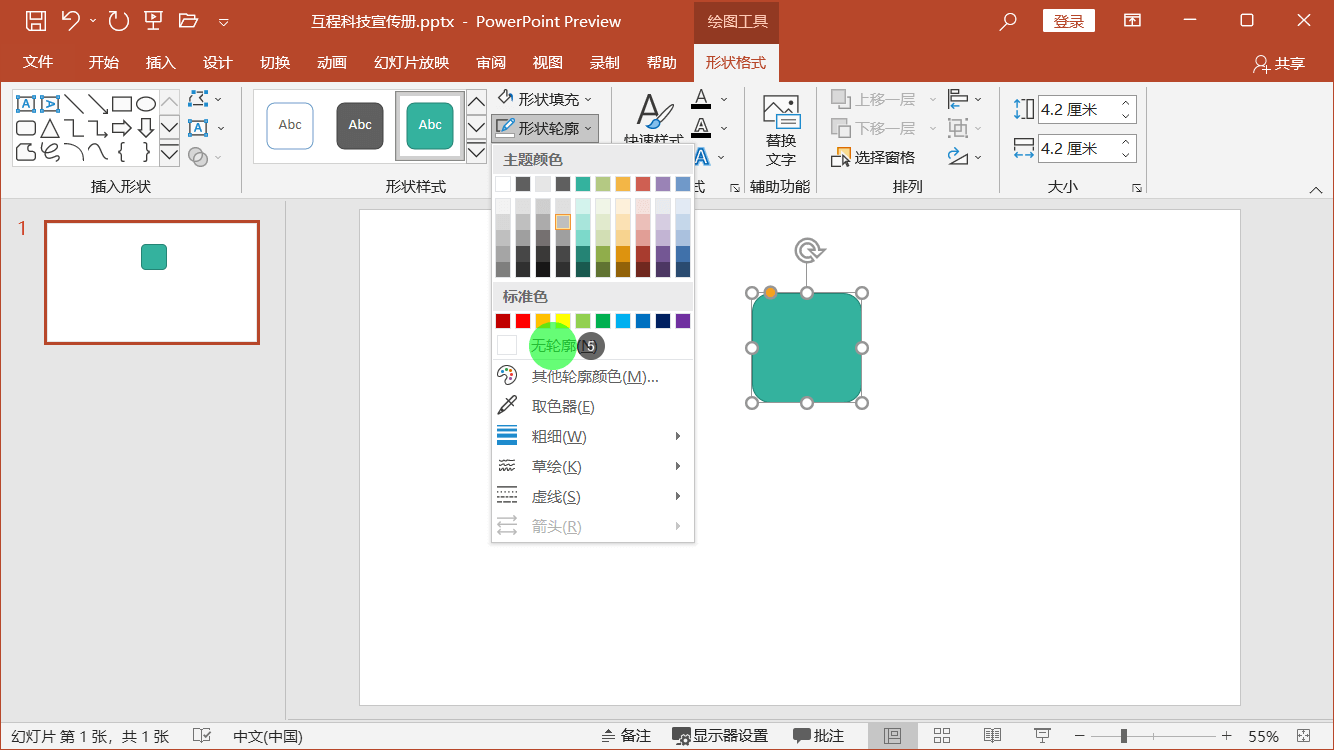The height and width of the screenshot is (750, 1334).
Task: Apply the dark gray Abc shape style
Action: pos(360,125)
